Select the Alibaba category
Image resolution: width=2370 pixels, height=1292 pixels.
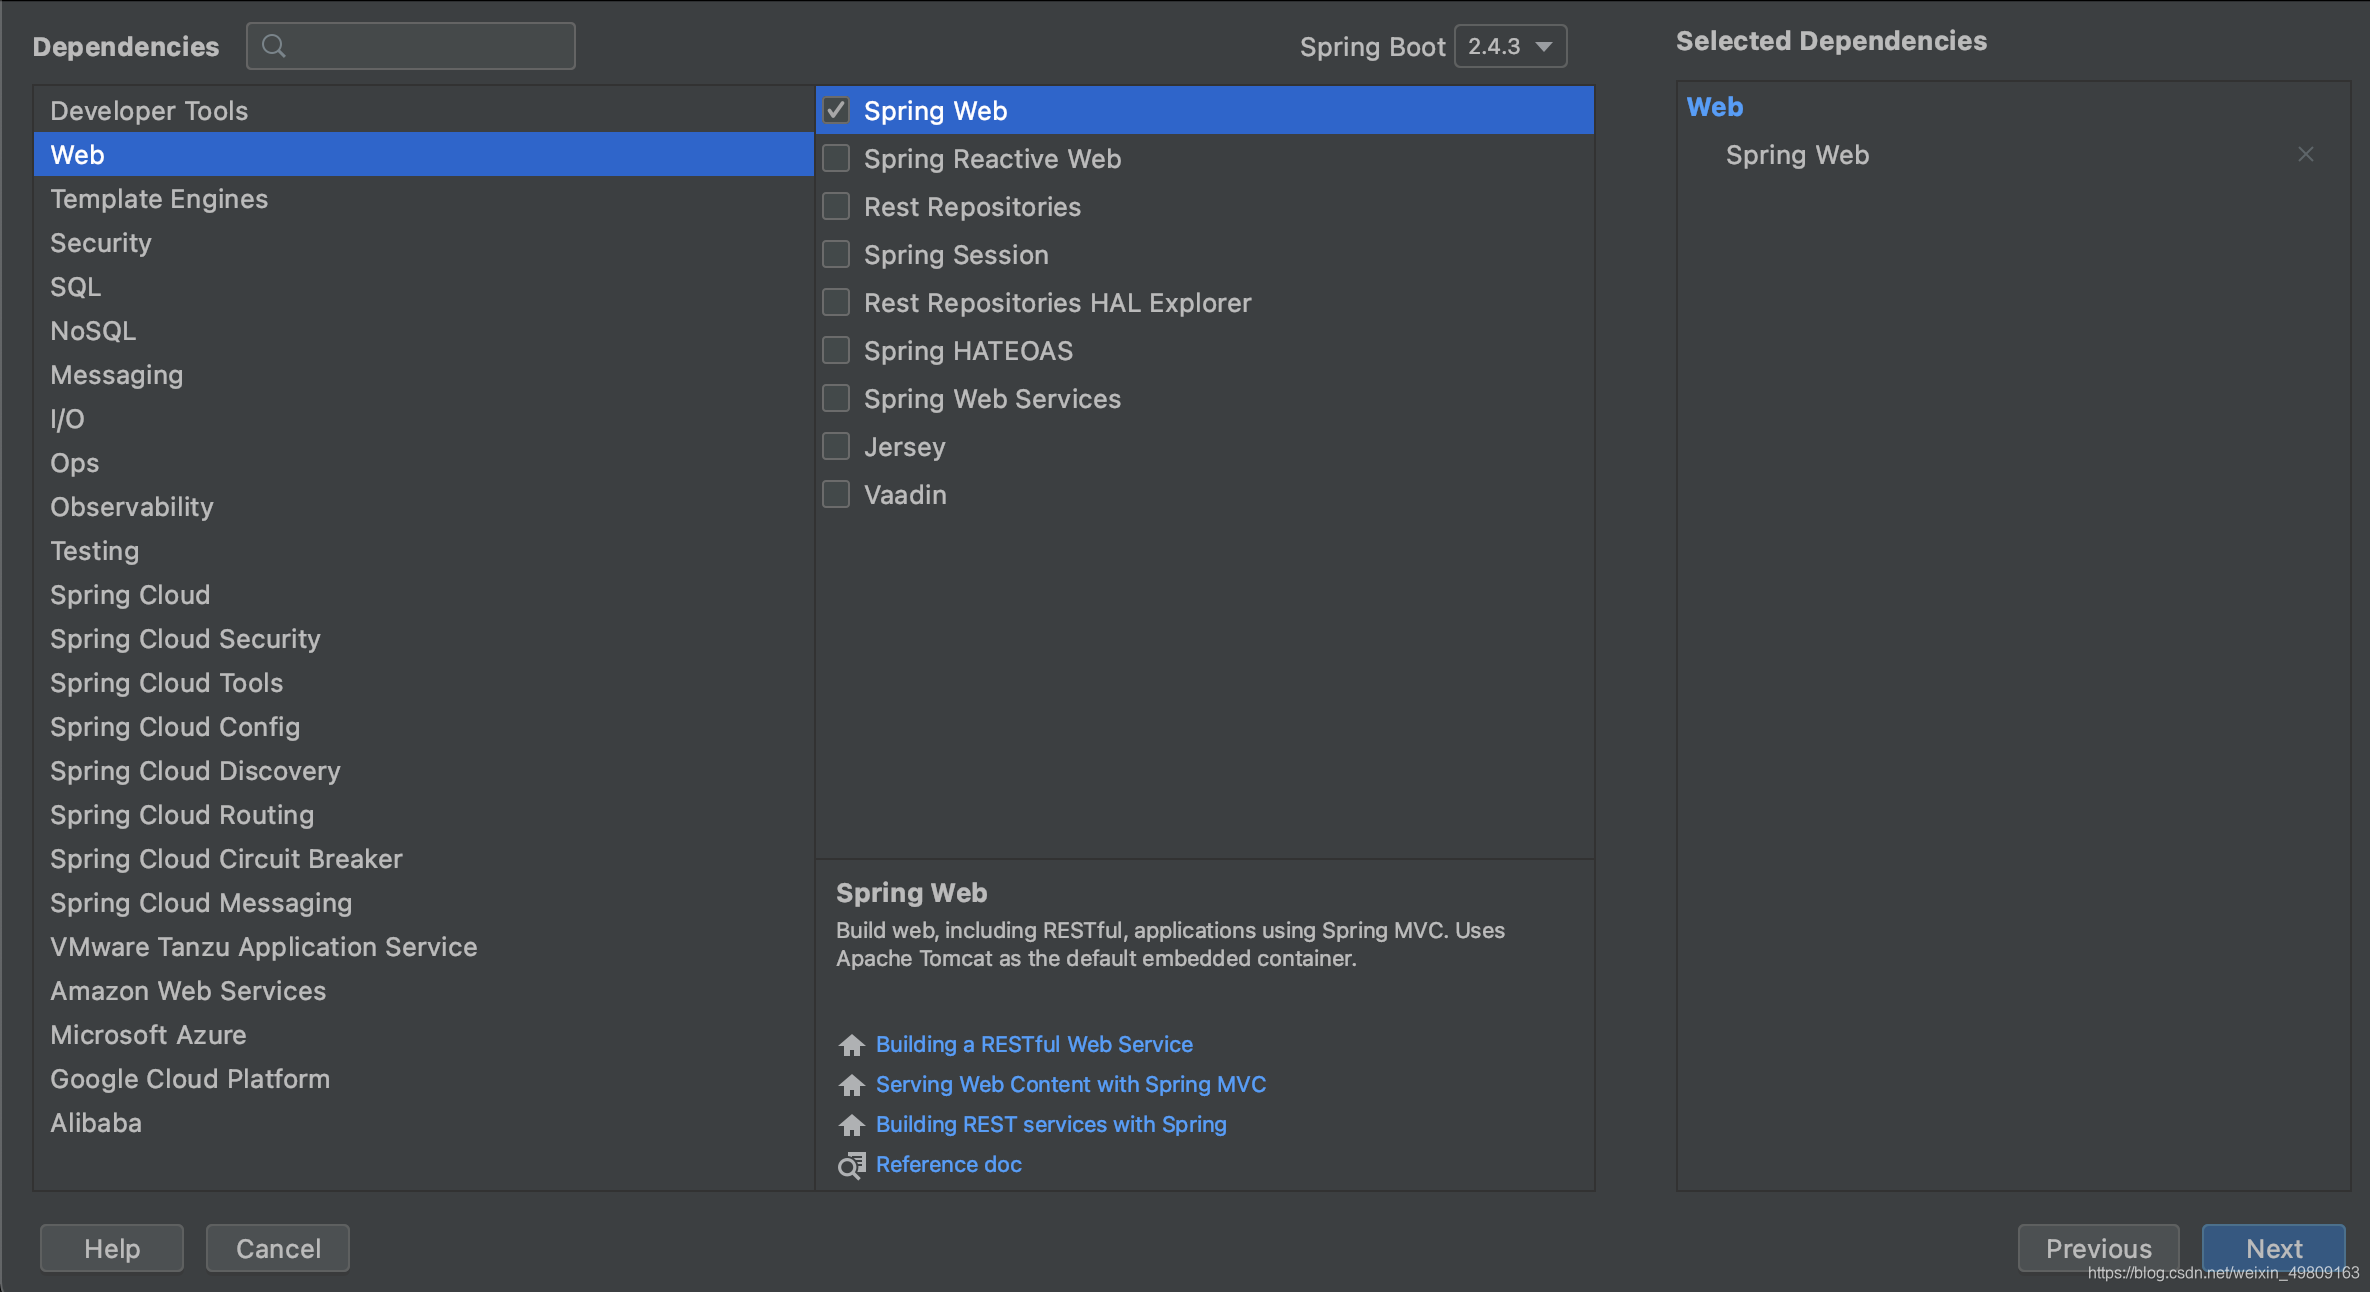coord(424,1122)
